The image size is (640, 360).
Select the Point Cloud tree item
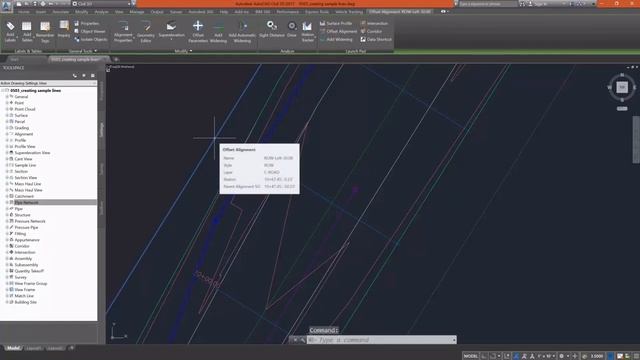click(25, 109)
